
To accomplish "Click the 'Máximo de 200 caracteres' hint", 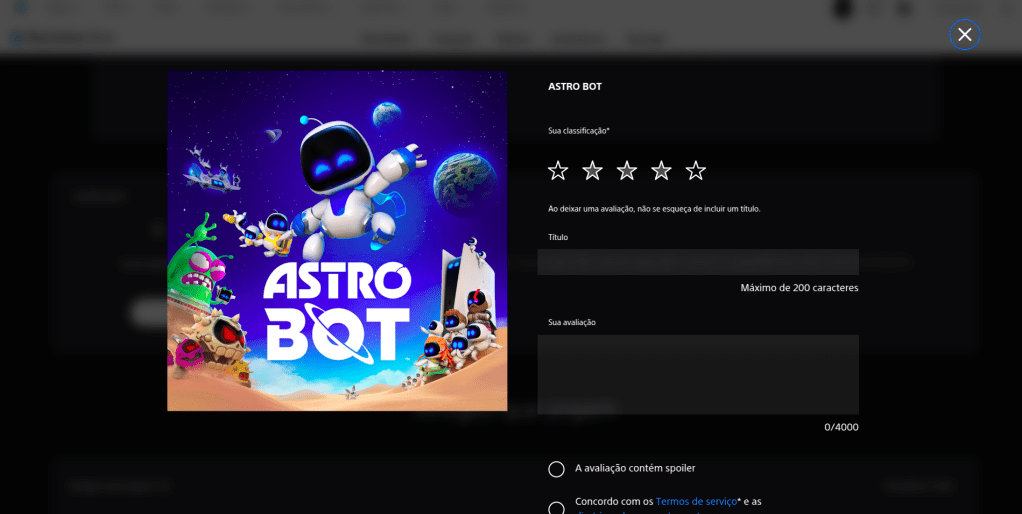I will pyautogui.click(x=799, y=287).
